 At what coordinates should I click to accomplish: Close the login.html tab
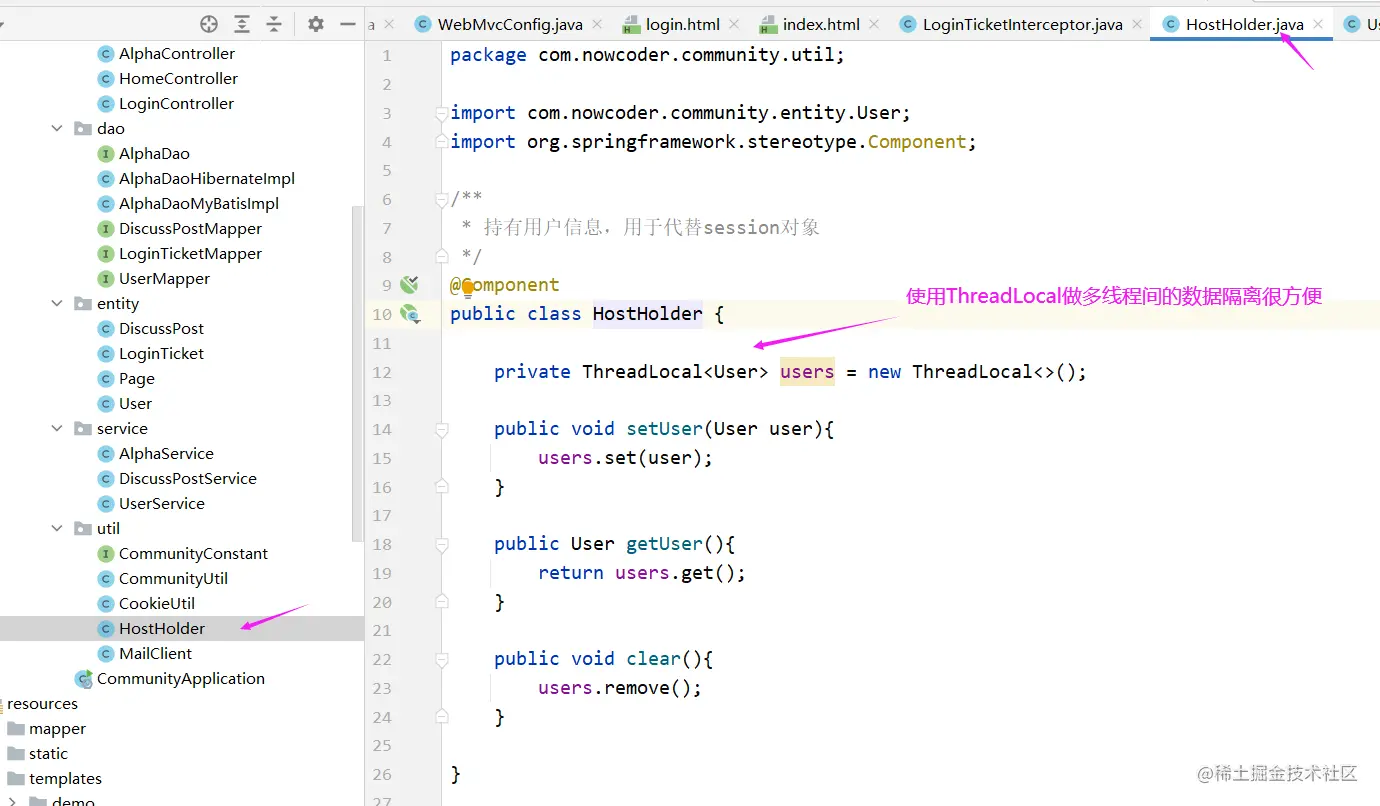click(734, 24)
